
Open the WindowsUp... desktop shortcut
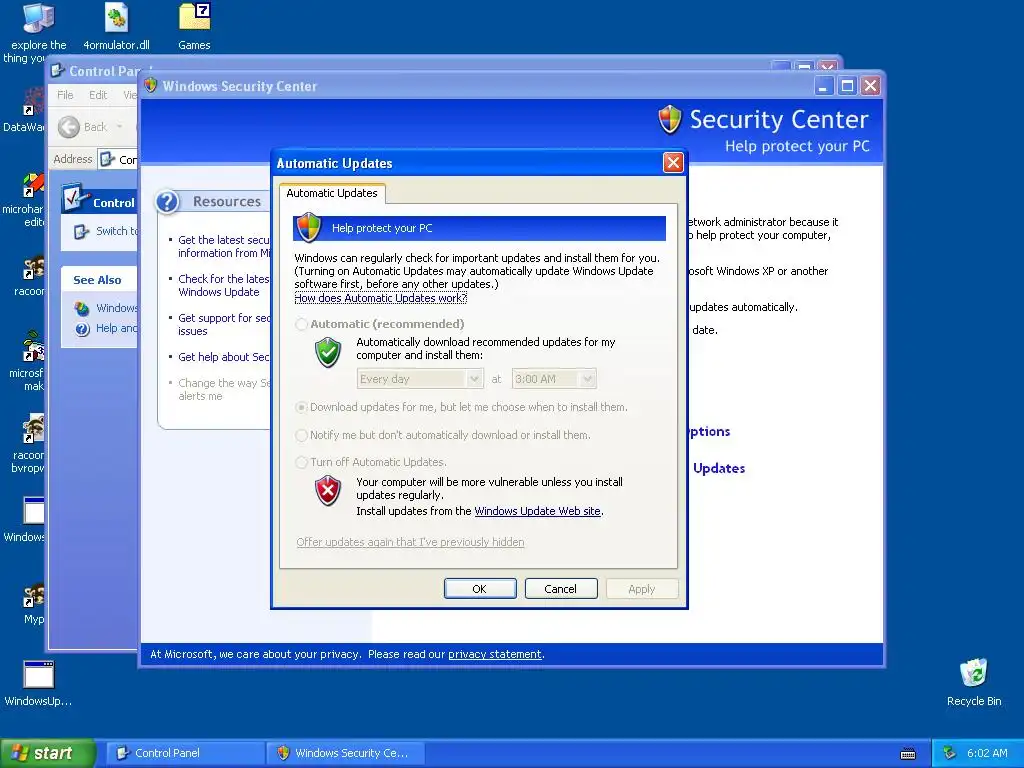(38, 683)
